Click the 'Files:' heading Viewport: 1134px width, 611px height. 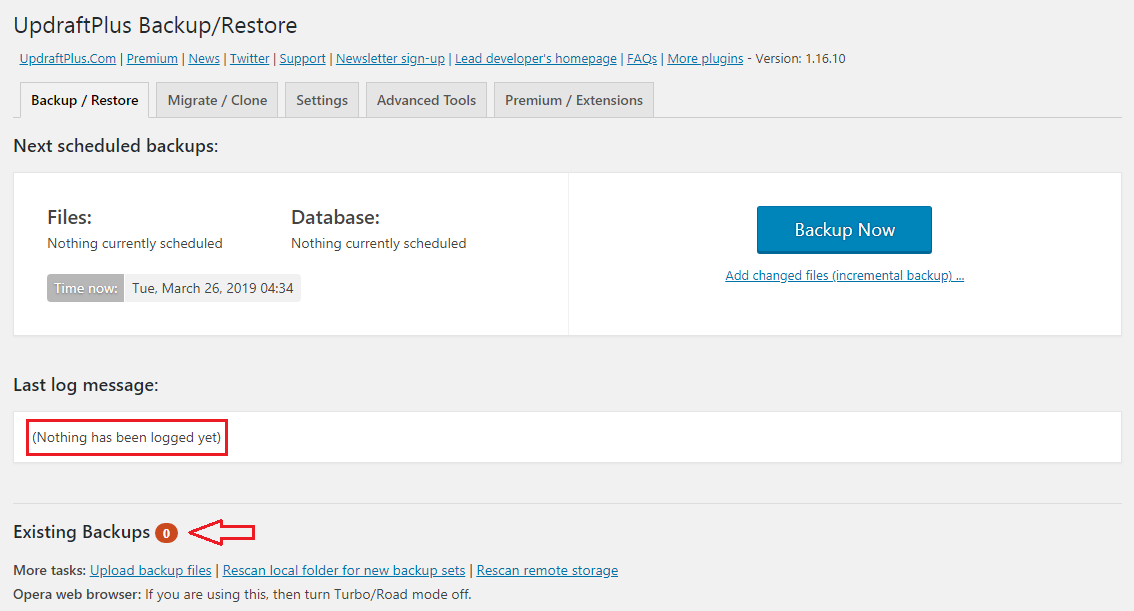coord(69,217)
